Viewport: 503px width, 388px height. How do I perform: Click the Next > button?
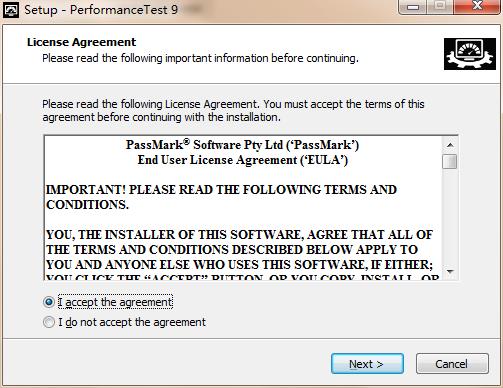coord(367,364)
